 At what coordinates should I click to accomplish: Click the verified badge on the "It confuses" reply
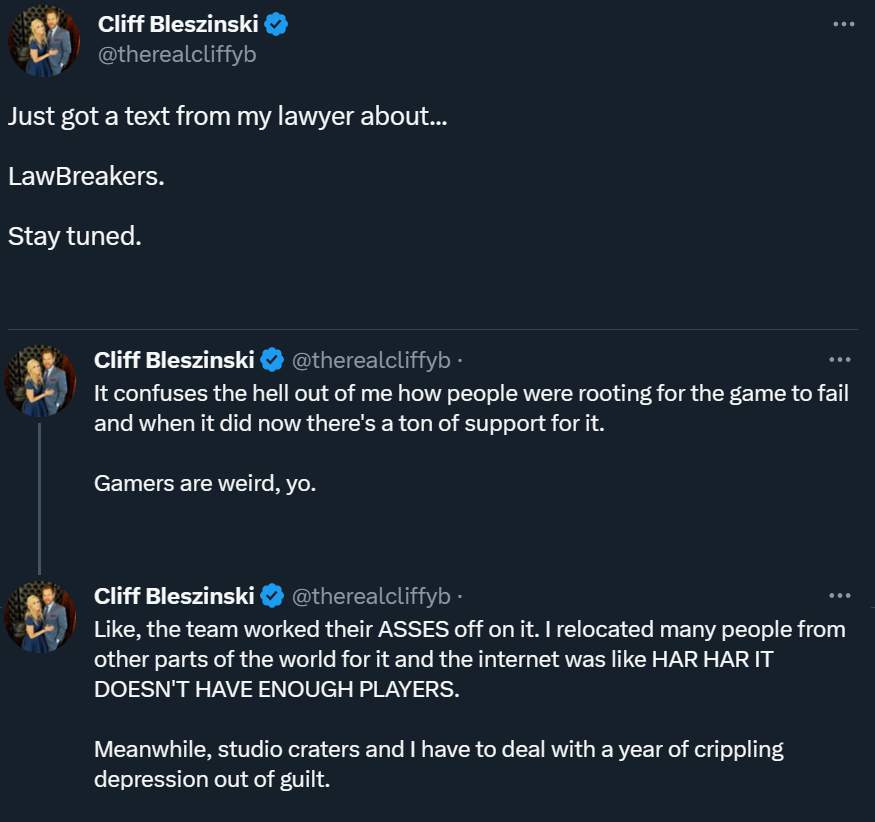[271, 360]
